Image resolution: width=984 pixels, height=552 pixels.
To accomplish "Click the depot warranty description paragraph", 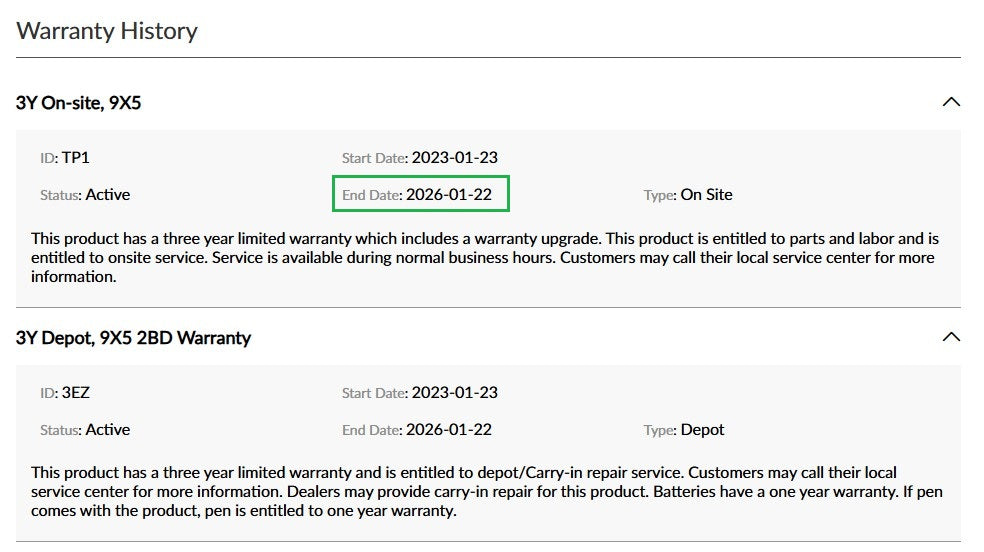I will (485, 491).
